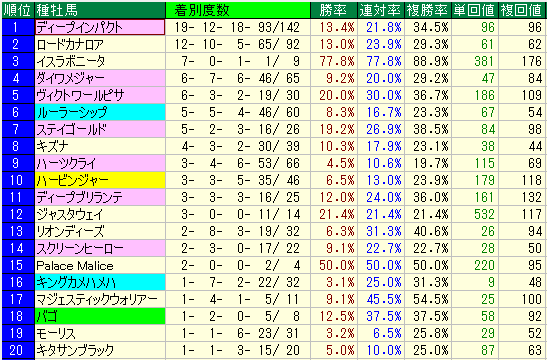Click the 単回値 column header
This screenshot has height=360, width=547.
pyautogui.click(x=475, y=10)
